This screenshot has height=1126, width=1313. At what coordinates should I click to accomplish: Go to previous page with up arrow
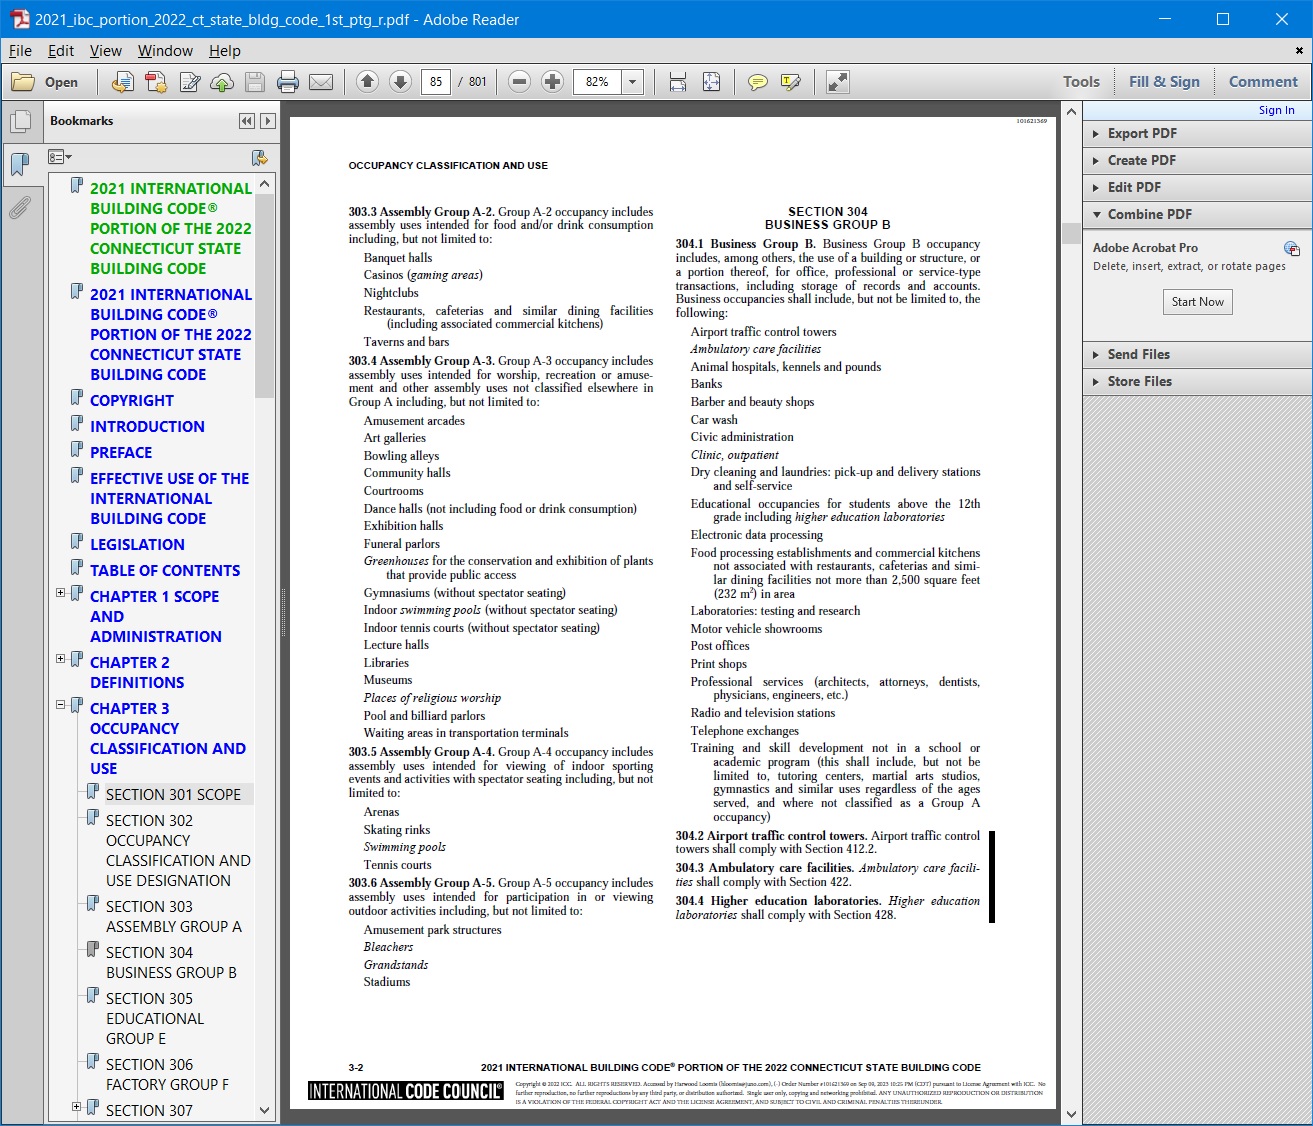point(367,82)
